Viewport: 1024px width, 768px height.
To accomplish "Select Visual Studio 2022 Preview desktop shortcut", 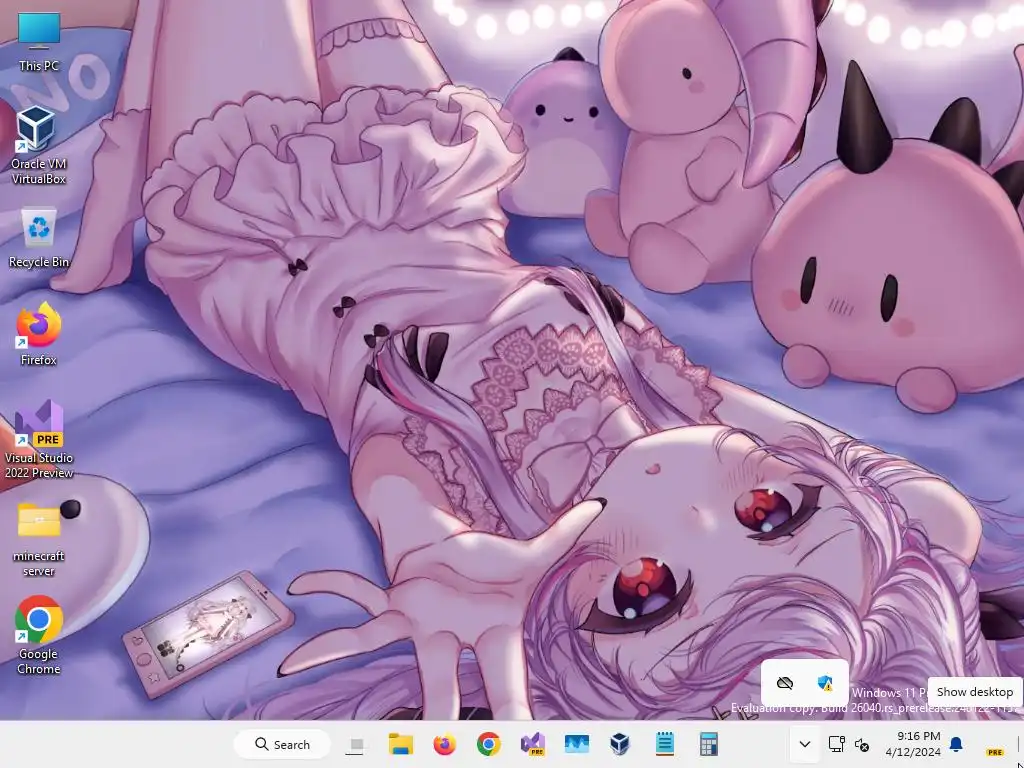I will [x=39, y=439].
